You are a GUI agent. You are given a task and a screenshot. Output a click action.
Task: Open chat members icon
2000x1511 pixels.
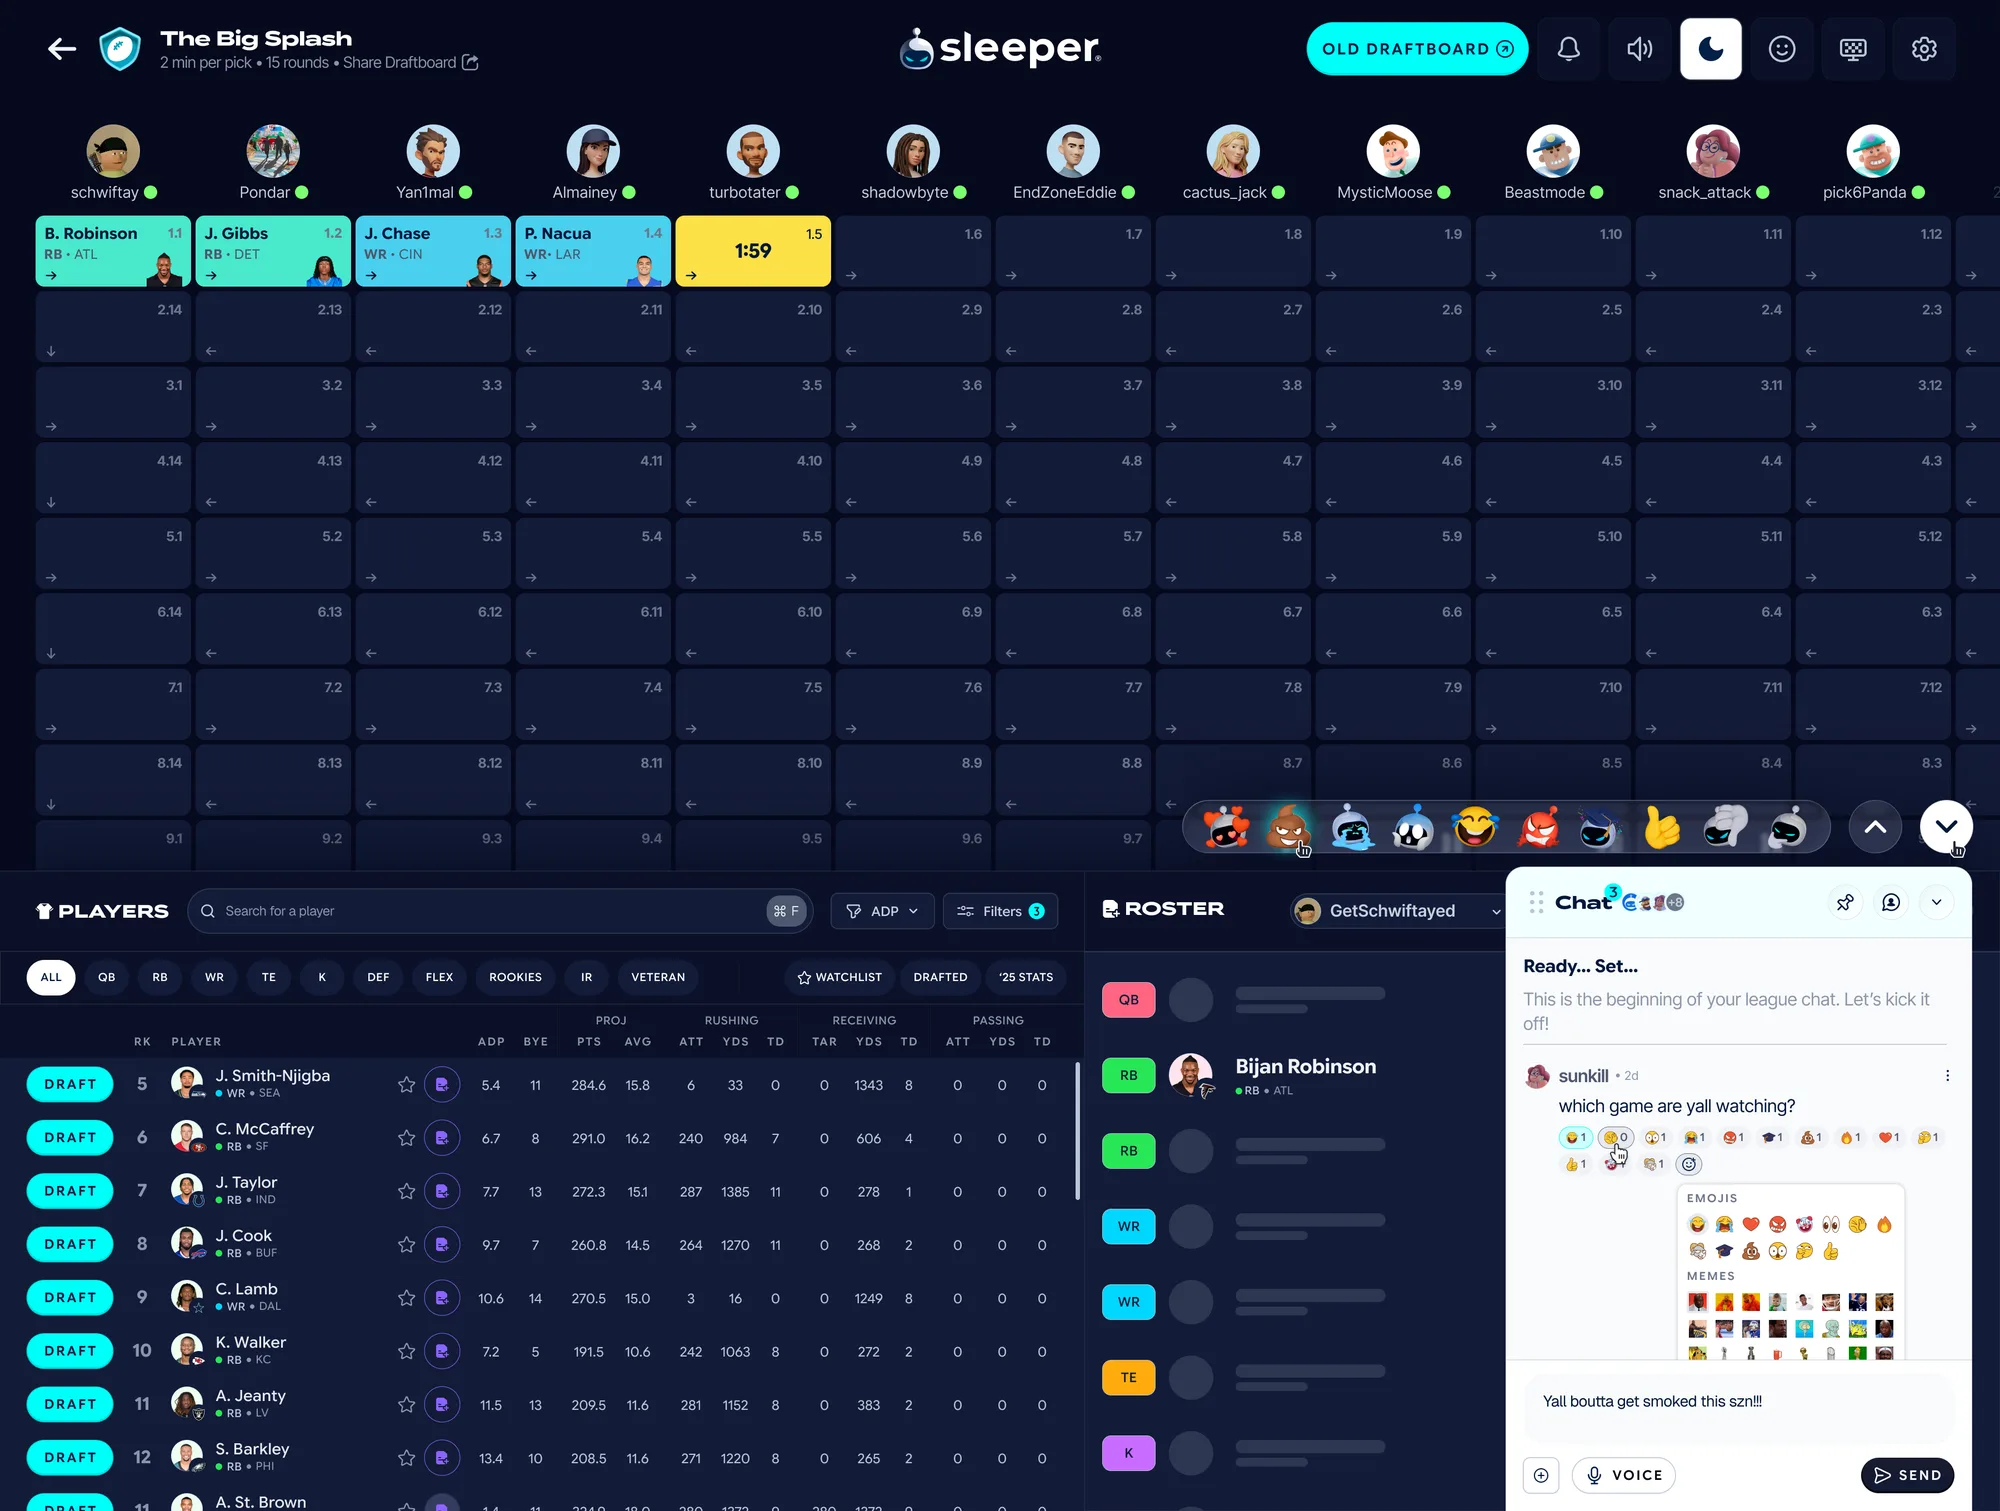1891,903
